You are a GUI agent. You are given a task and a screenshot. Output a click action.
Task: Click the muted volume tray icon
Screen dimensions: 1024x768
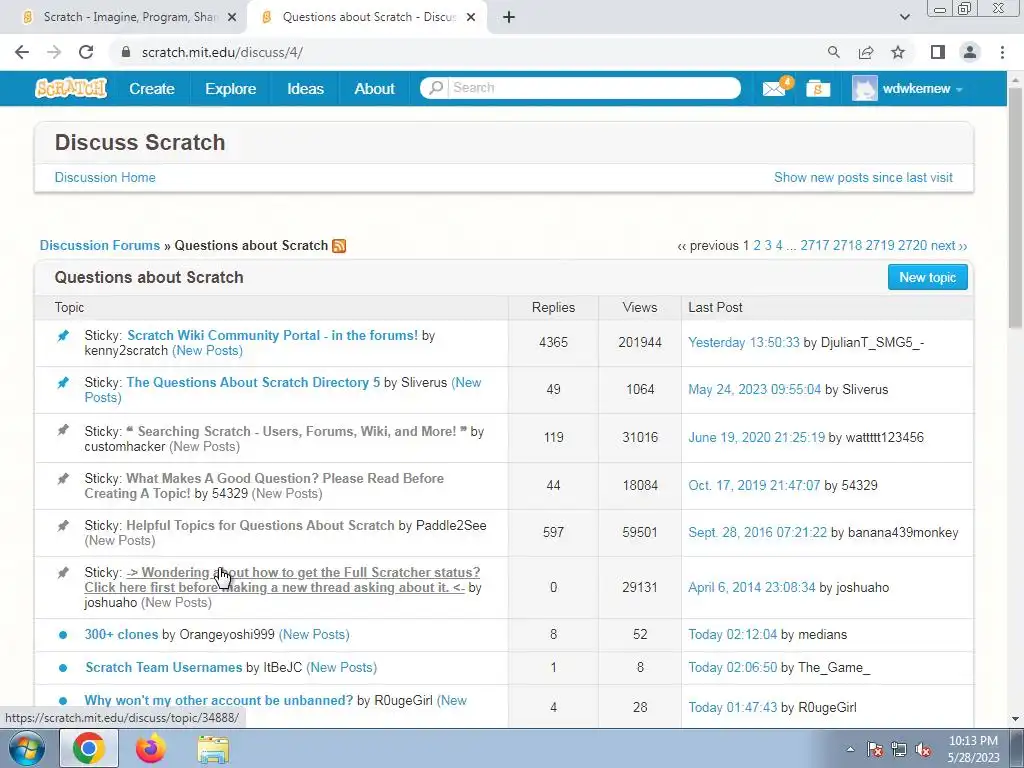[x=923, y=750]
